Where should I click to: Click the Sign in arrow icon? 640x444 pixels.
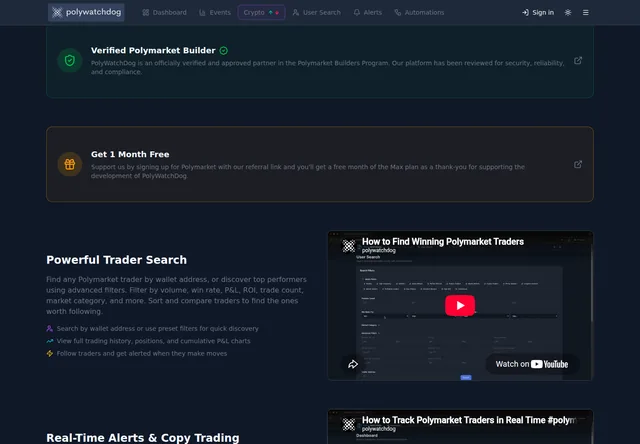525,13
